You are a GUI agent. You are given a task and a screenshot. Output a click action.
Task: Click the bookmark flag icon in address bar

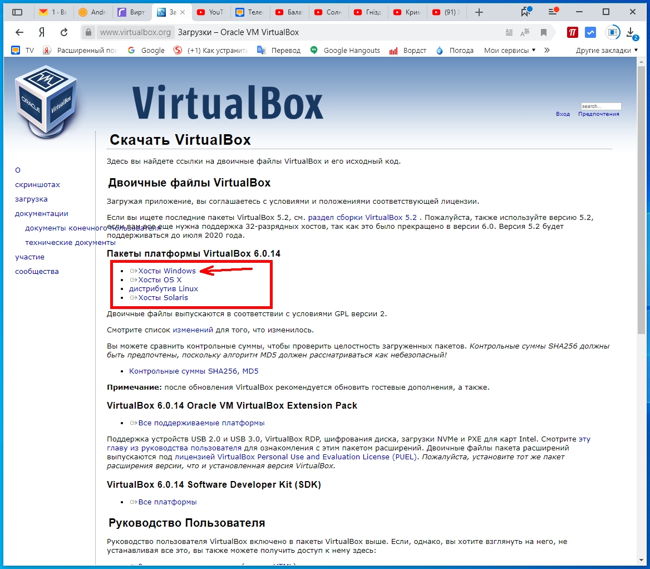pos(543,32)
